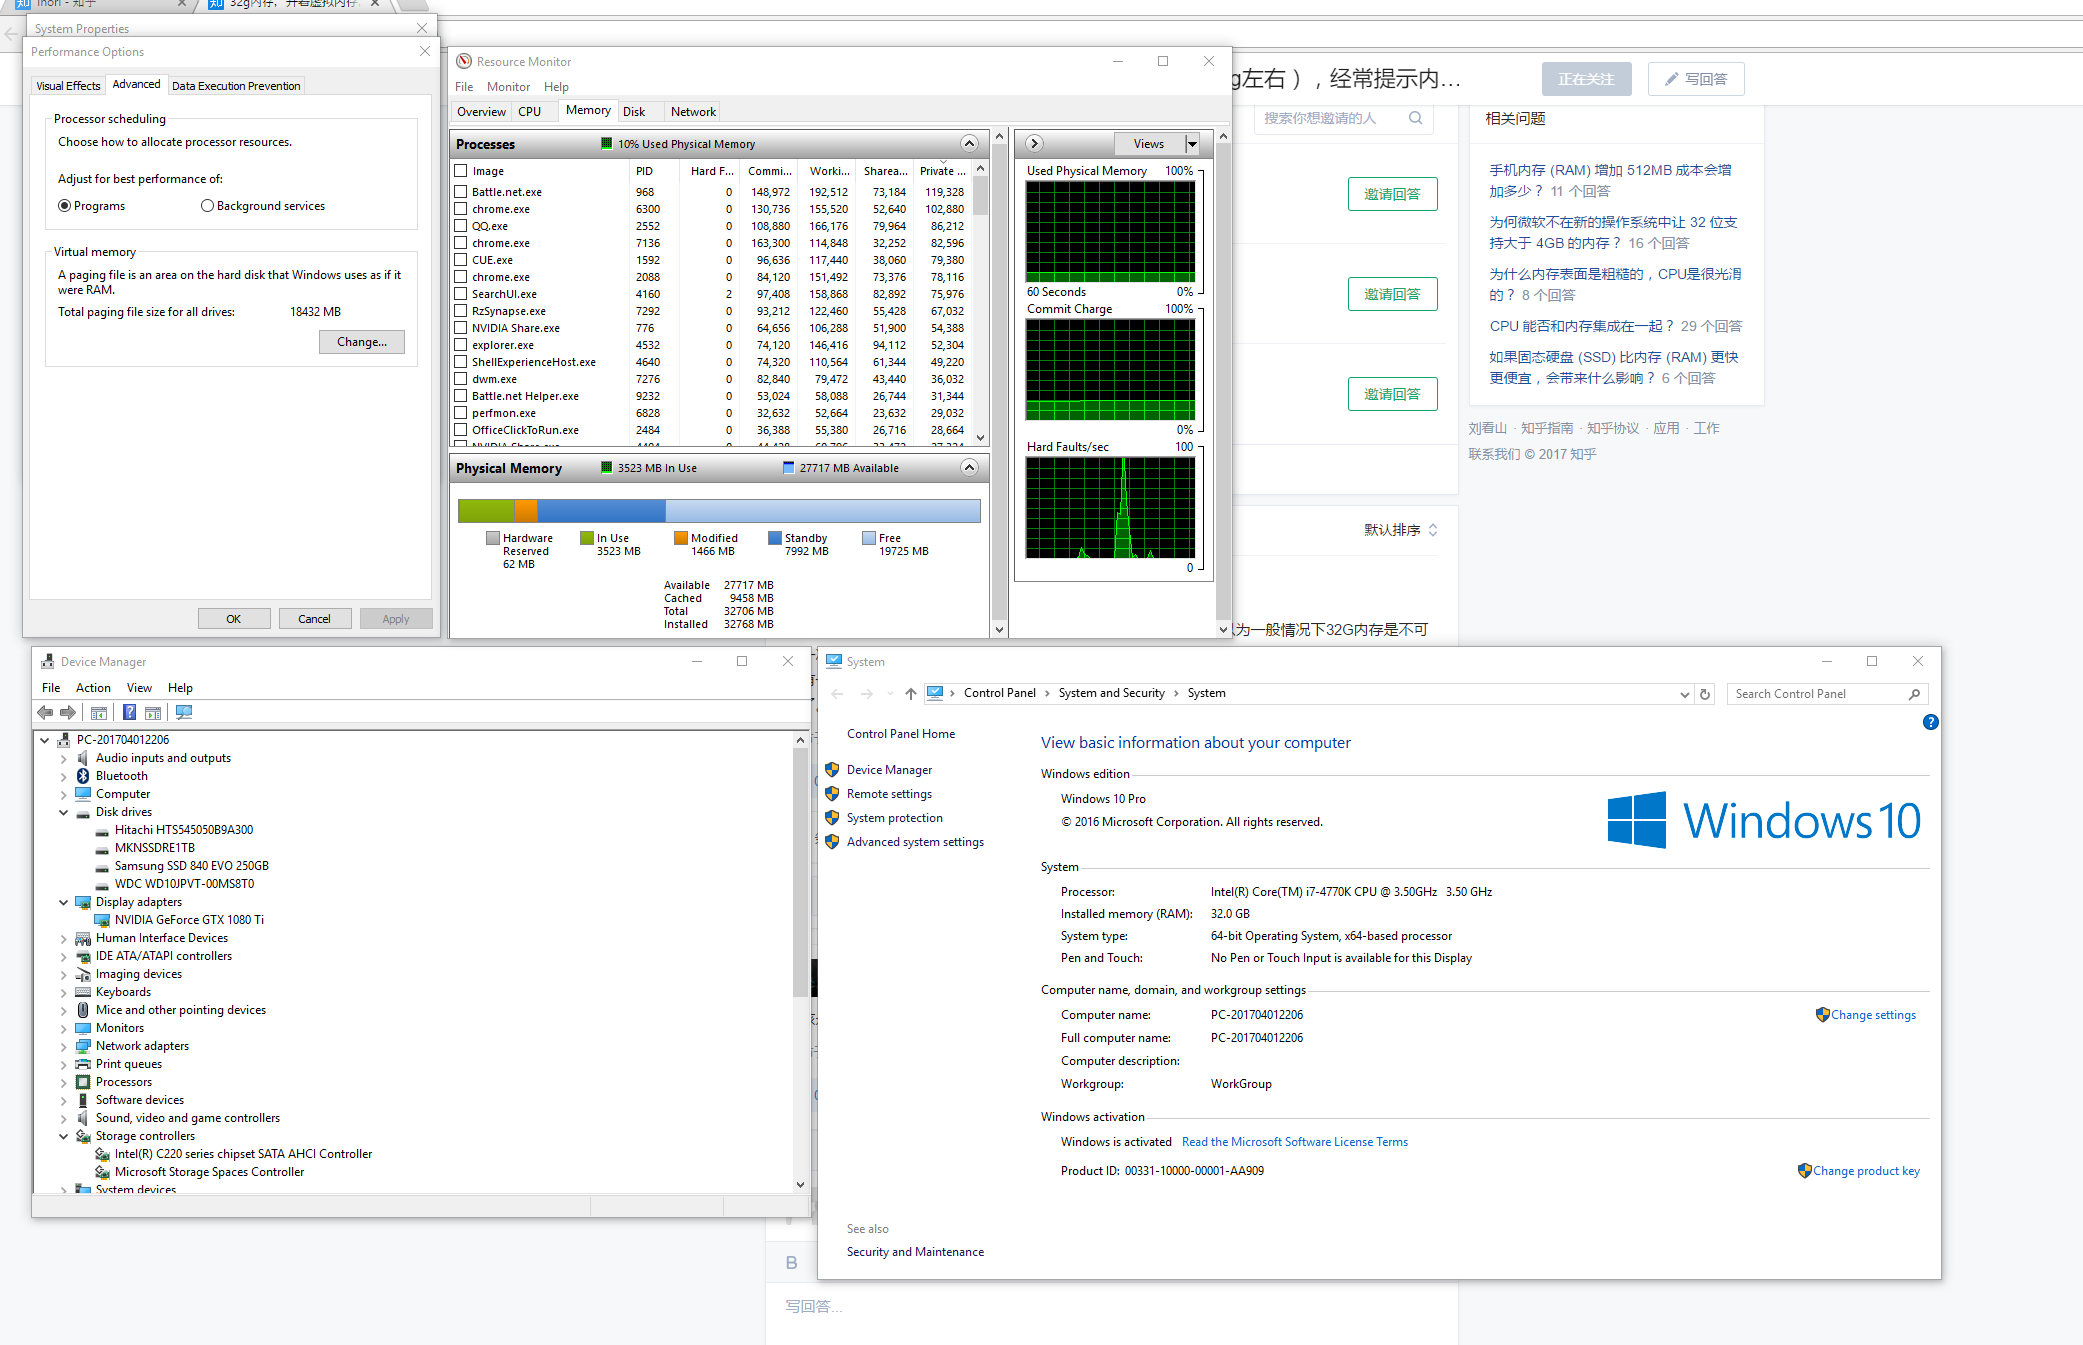Switch to the Disk tab in Resource Monitor
Screen dimensions: 2083x1345
(634, 112)
